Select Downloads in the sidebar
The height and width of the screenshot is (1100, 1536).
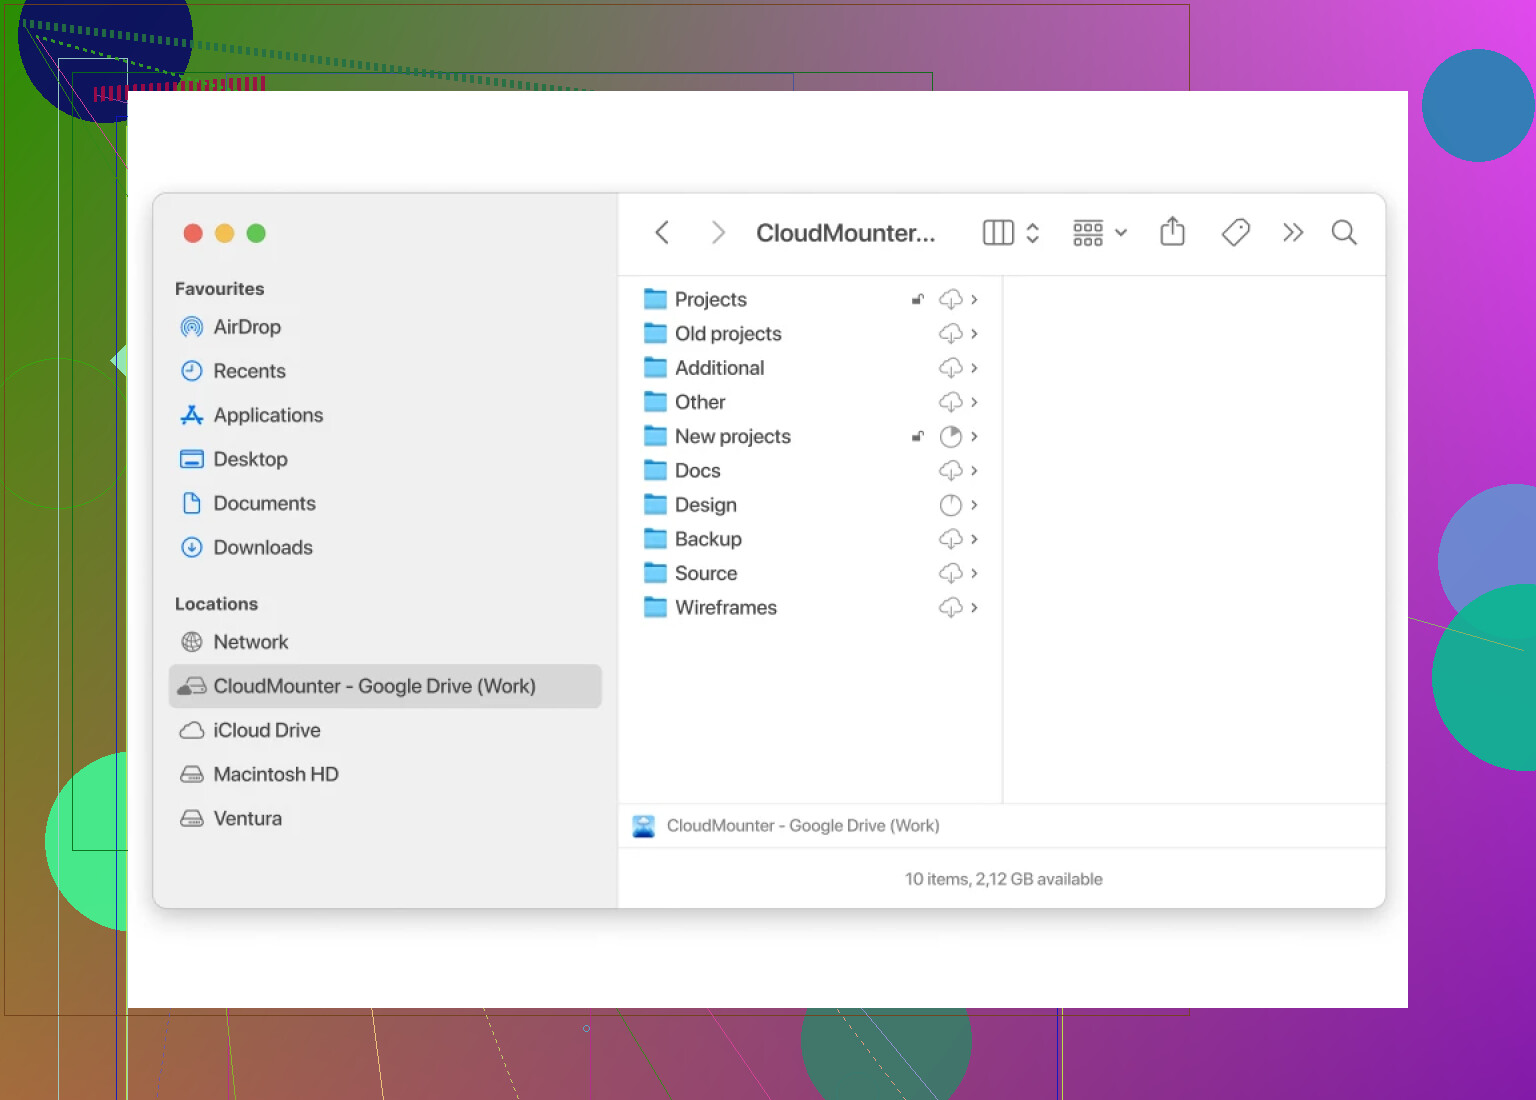click(x=262, y=547)
